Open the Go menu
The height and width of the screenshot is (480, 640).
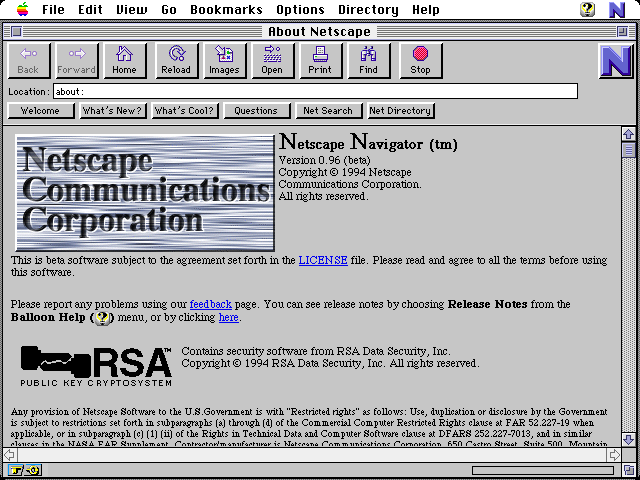click(169, 9)
